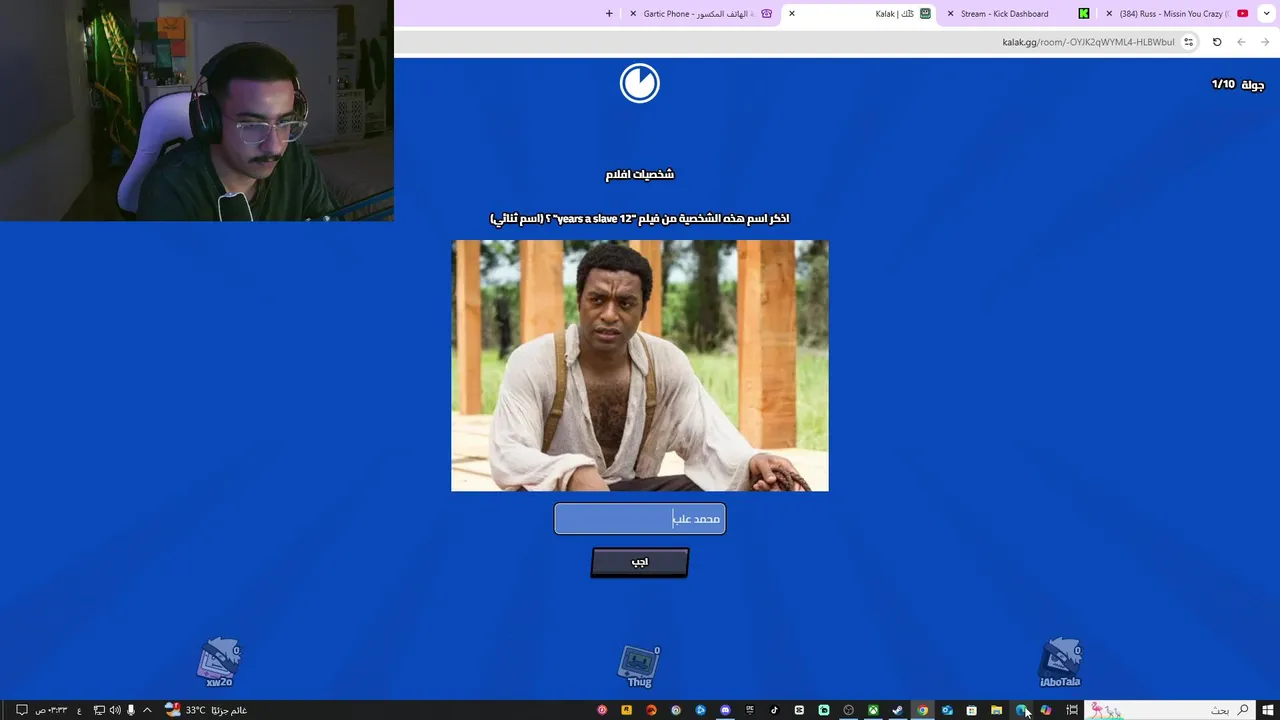Viewport: 1280px width, 720px height.
Task: Focus the answer input field
Action: pyautogui.click(x=640, y=518)
